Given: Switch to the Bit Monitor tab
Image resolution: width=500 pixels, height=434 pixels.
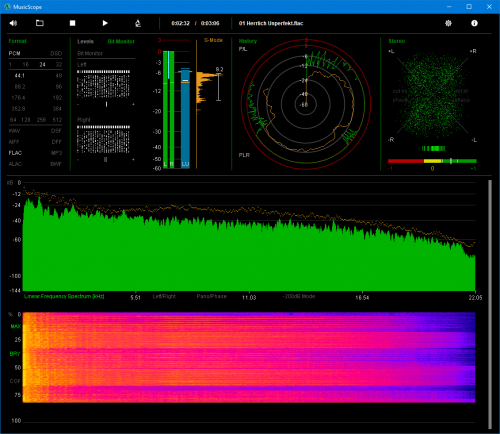Looking at the screenshot, I should (x=121, y=41).
